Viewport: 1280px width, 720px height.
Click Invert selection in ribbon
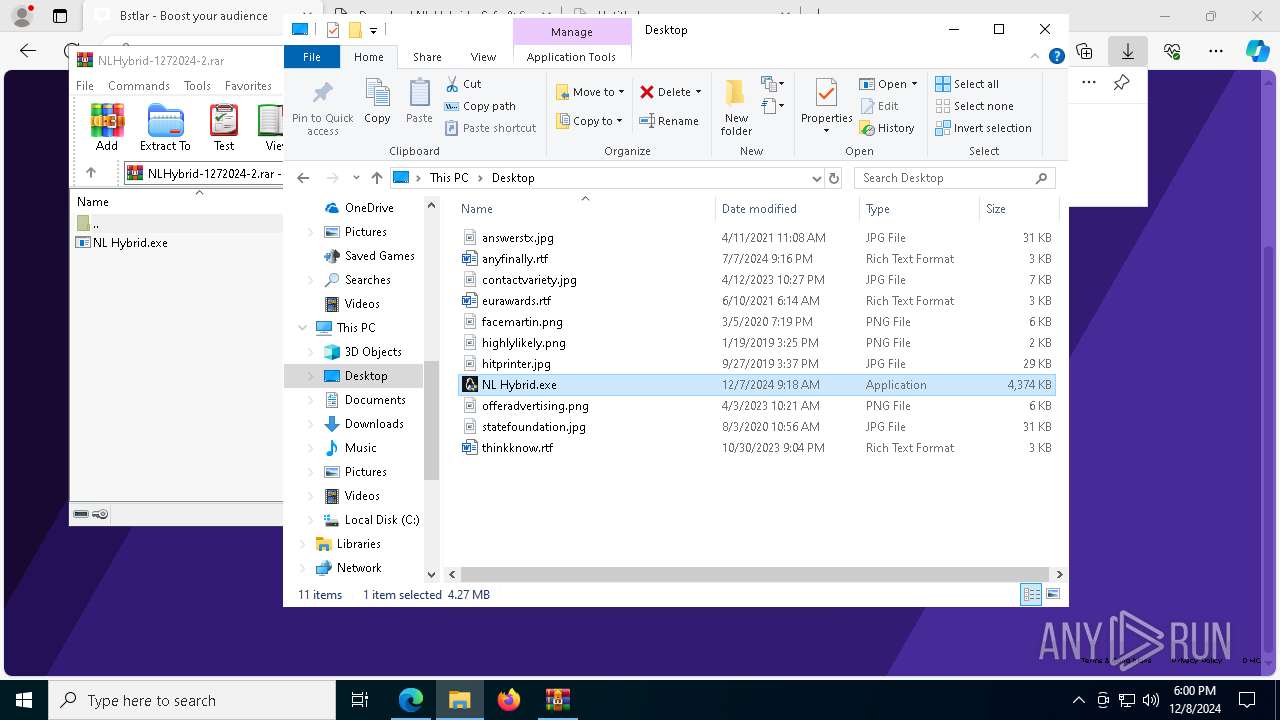coord(983,128)
